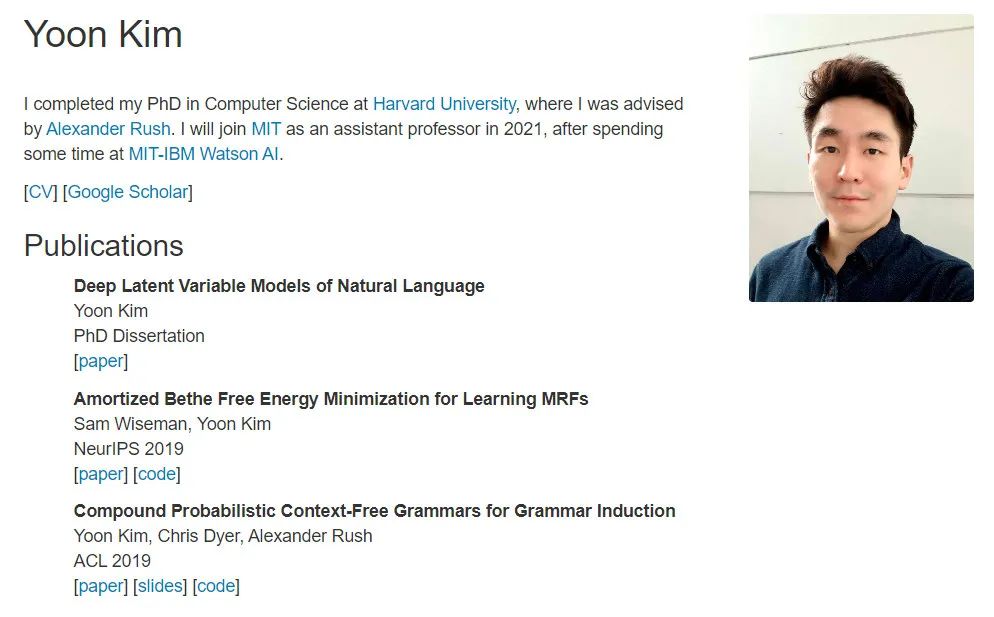Open the PhD Dissertation paper link
Screen dimensions: 994x617
[101, 361]
